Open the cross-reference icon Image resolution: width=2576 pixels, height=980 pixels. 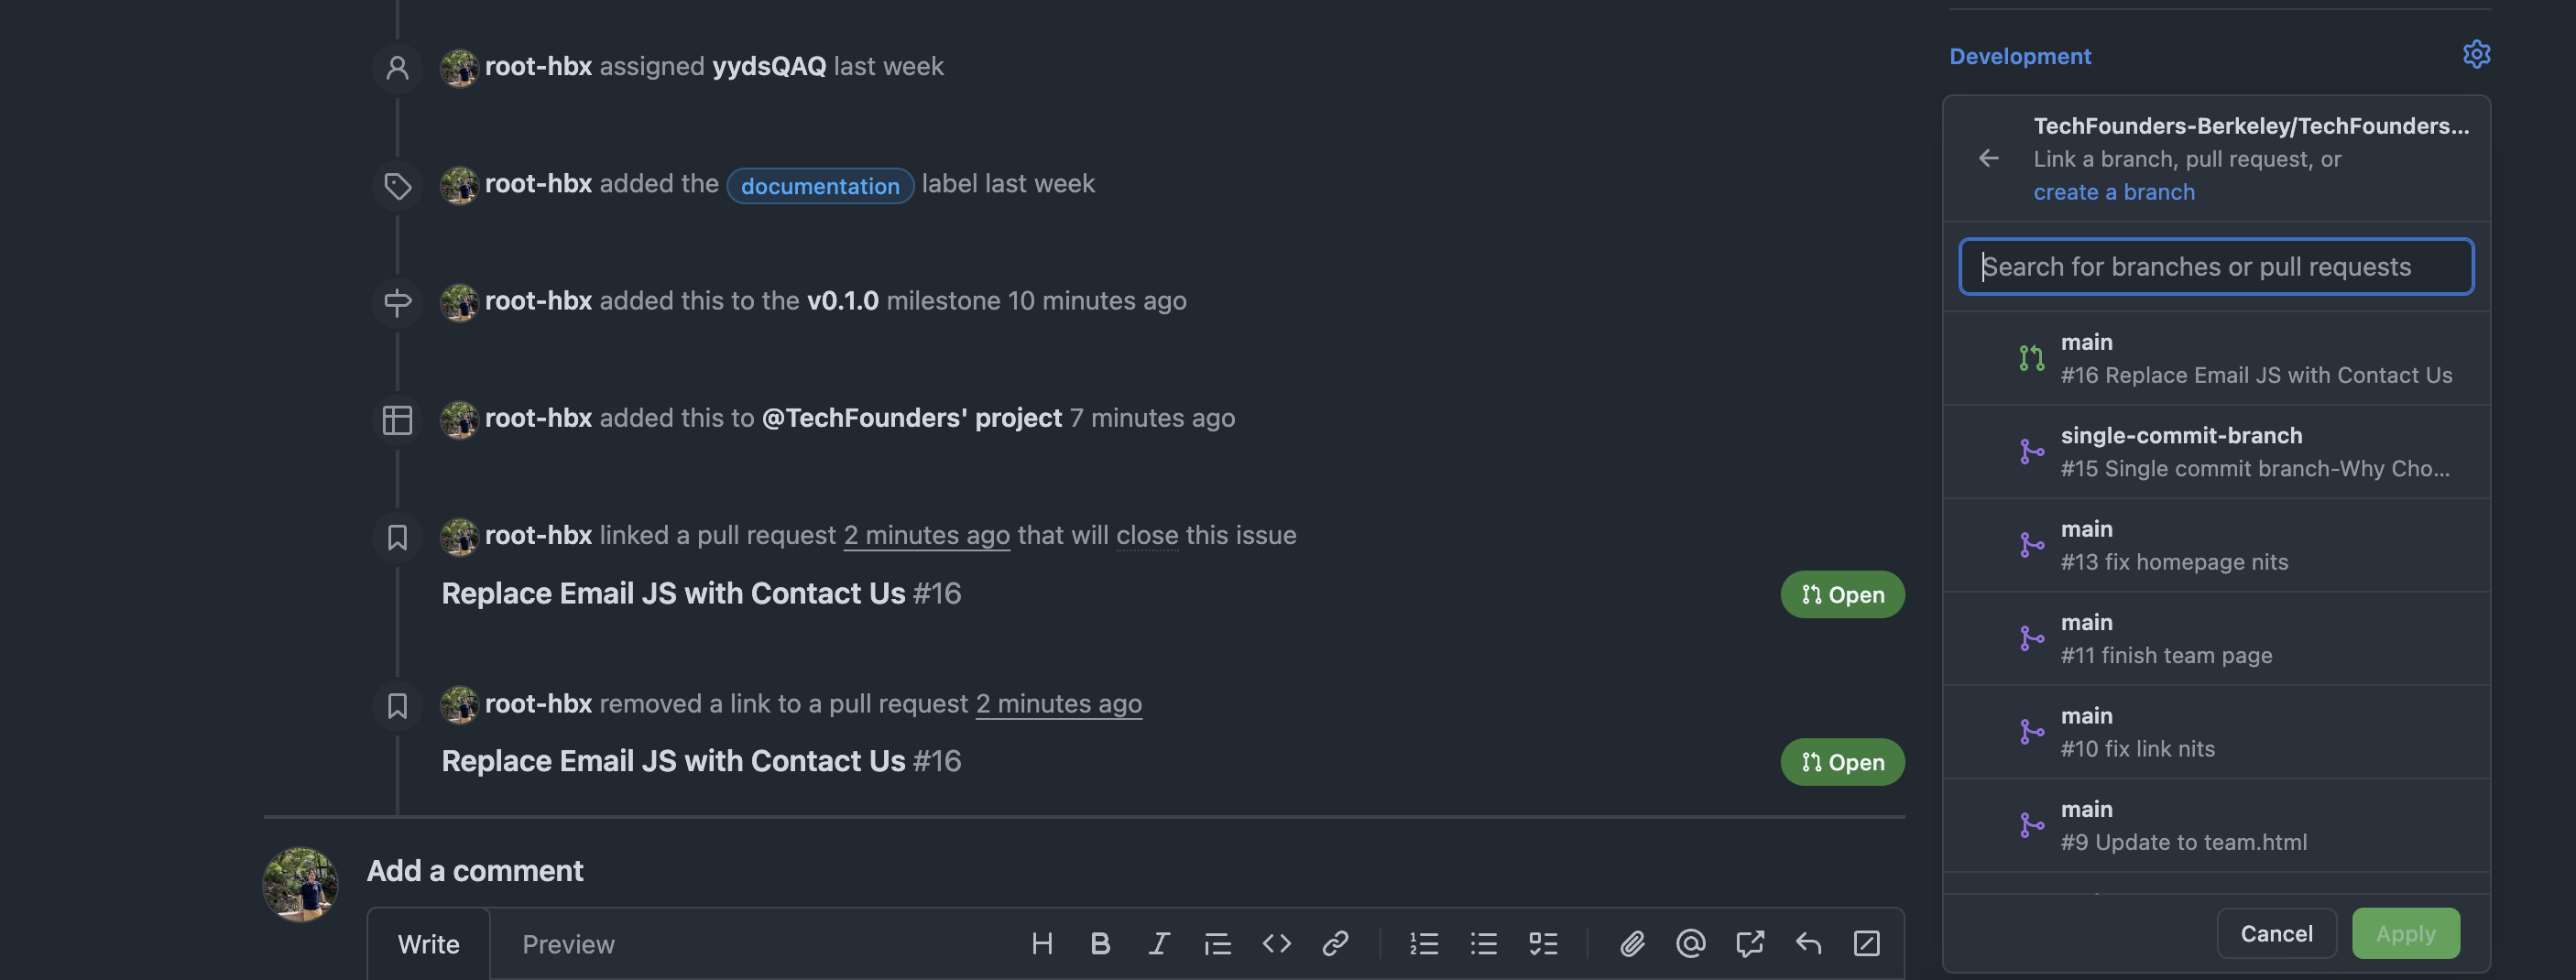(x=1749, y=943)
